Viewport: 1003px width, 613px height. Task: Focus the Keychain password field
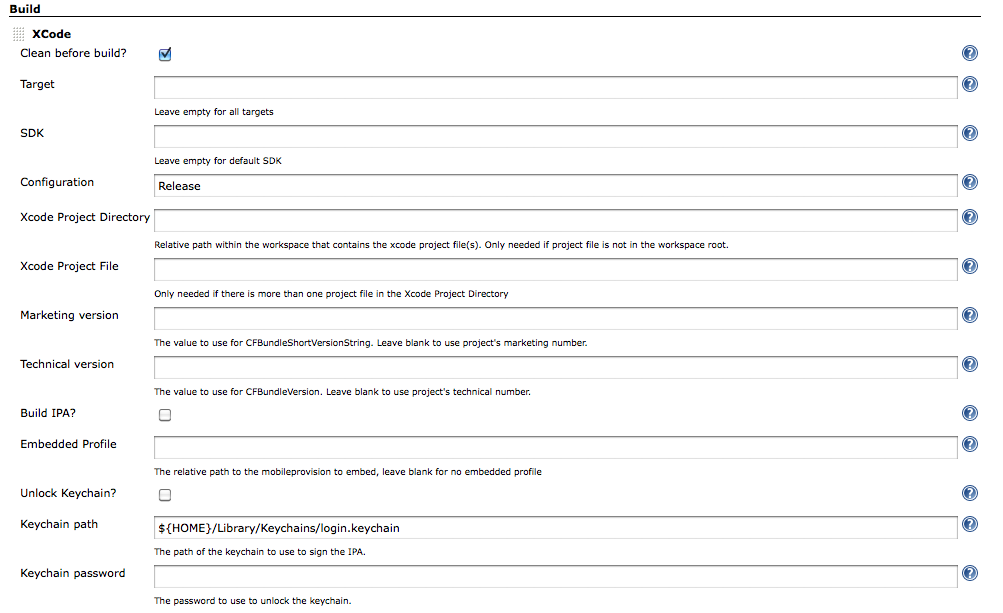(556, 576)
